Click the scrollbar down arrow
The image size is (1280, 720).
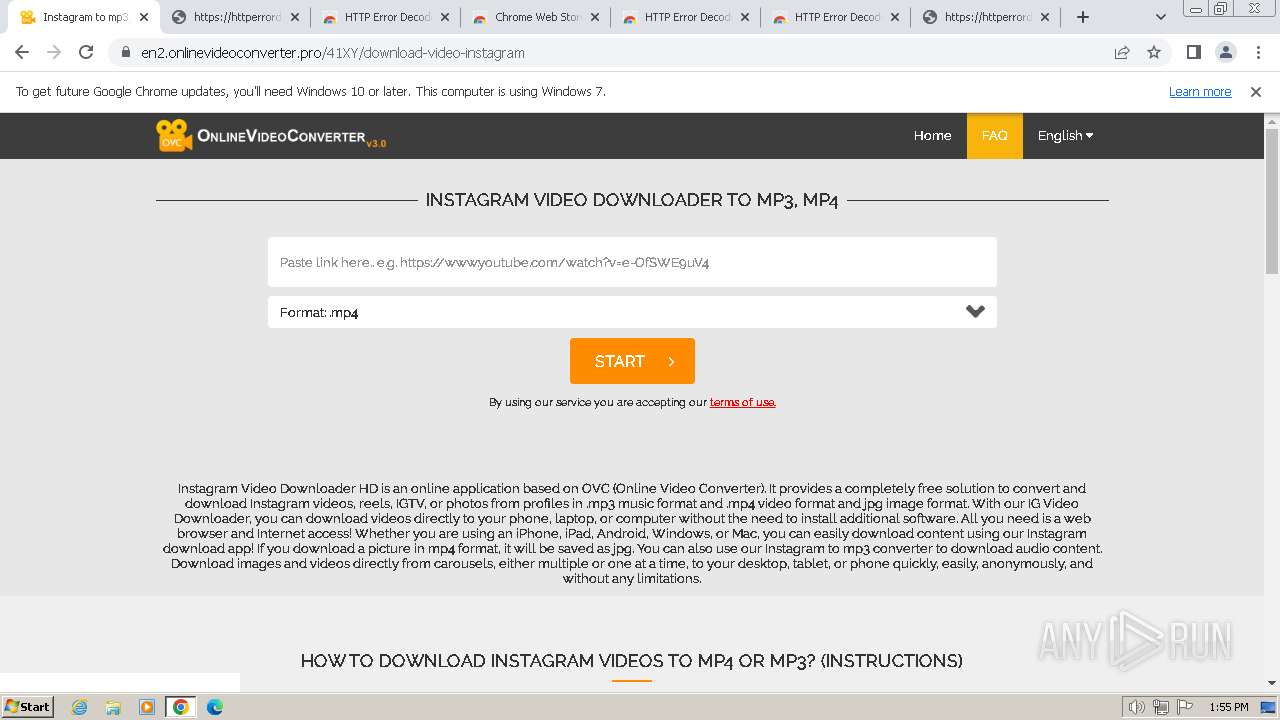point(1272,684)
